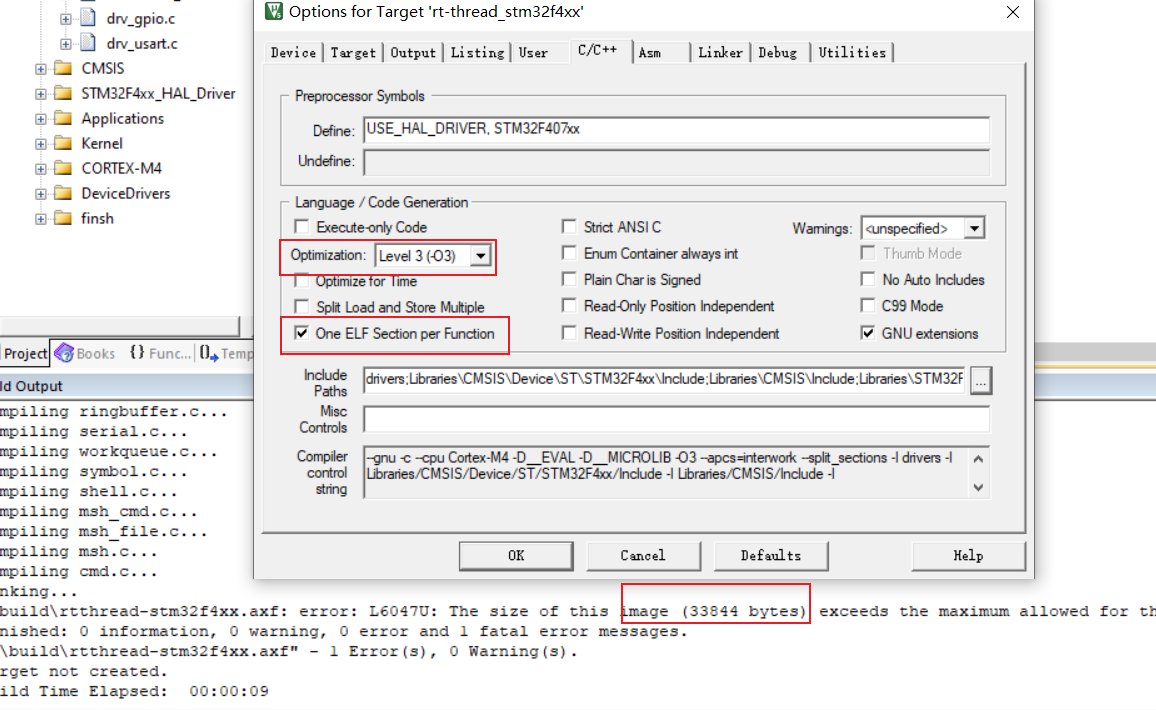Click the Keil logo in dialog title
1156x710 pixels.
[274, 11]
